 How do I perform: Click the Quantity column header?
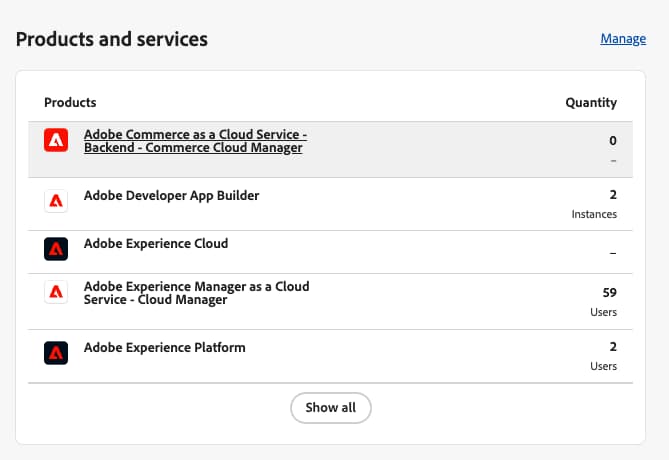click(x=590, y=102)
